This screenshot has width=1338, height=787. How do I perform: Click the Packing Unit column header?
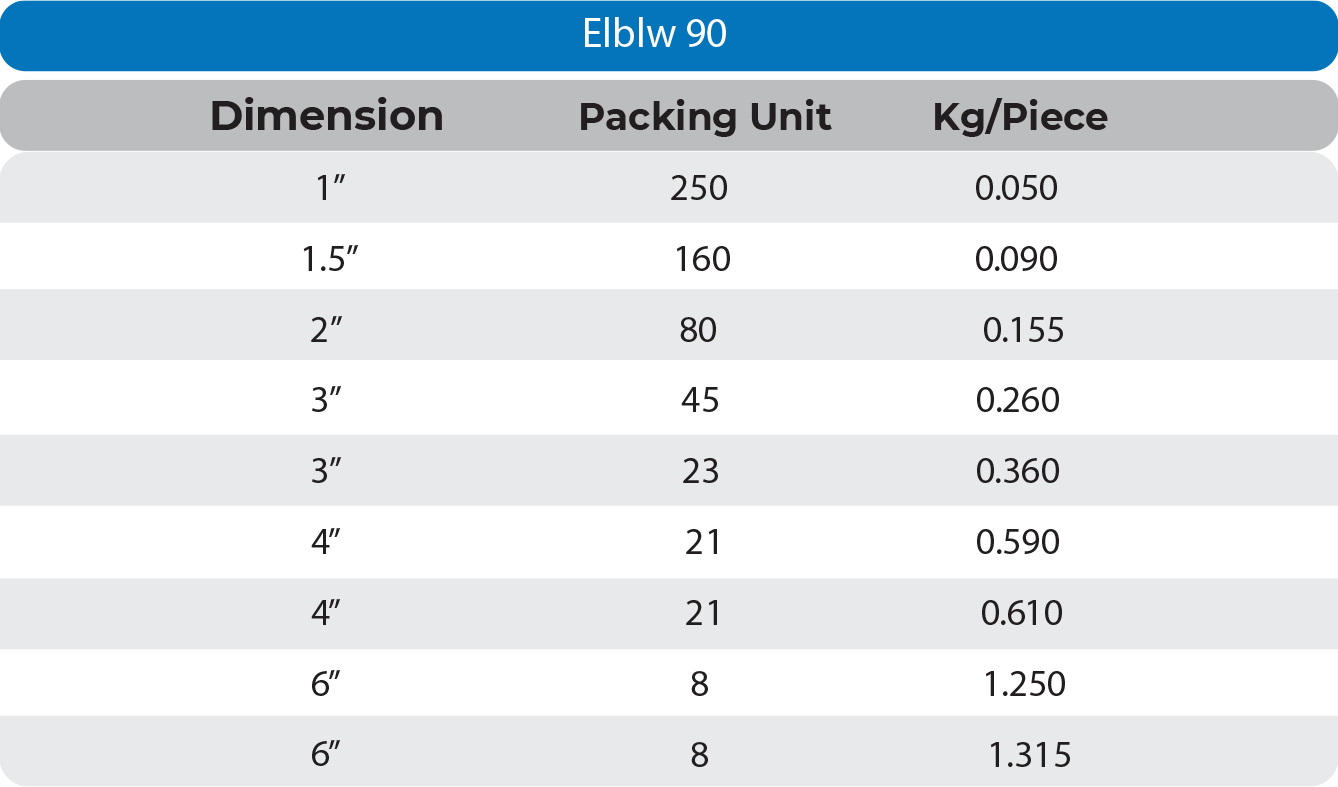(x=705, y=117)
